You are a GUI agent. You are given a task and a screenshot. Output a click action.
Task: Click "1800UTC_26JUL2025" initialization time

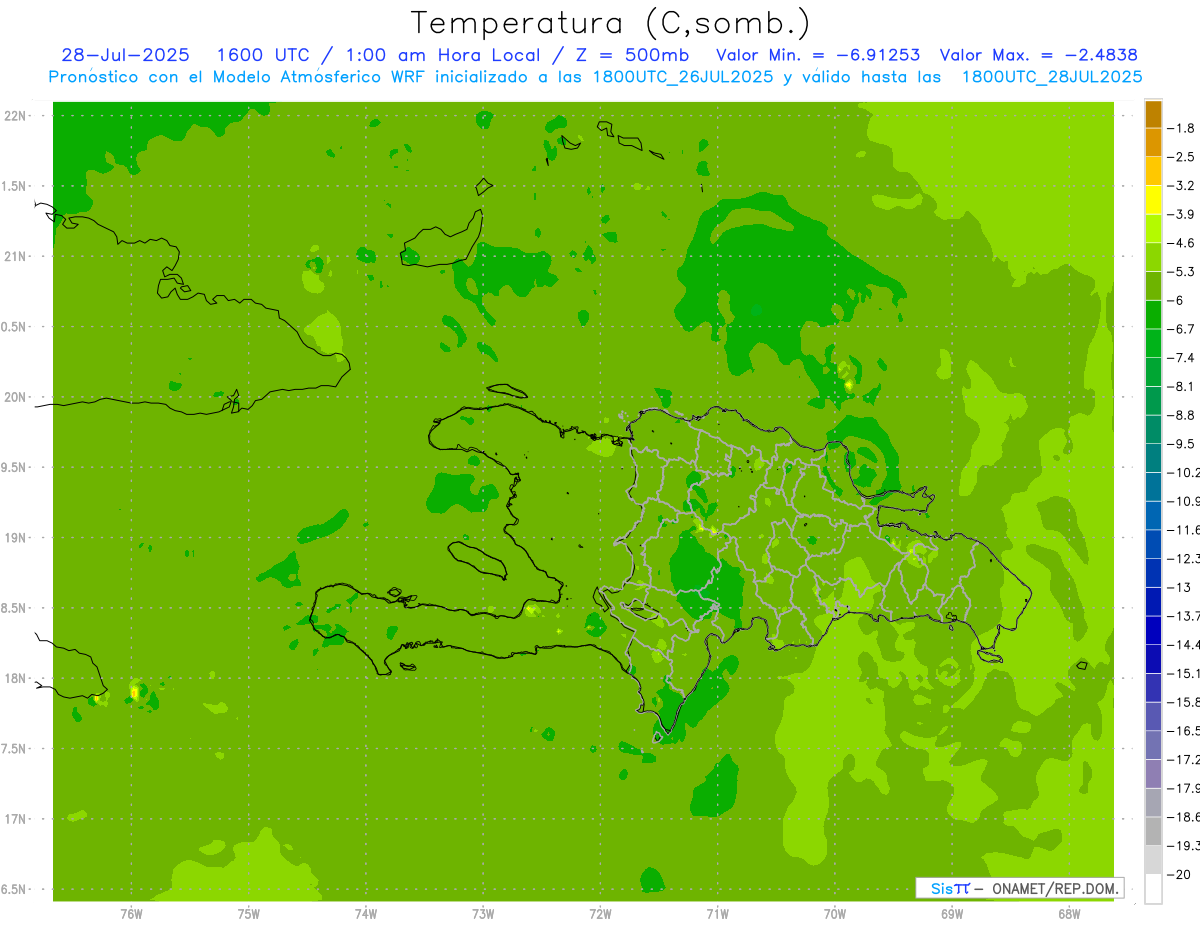pyautogui.click(x=682, y=77)
